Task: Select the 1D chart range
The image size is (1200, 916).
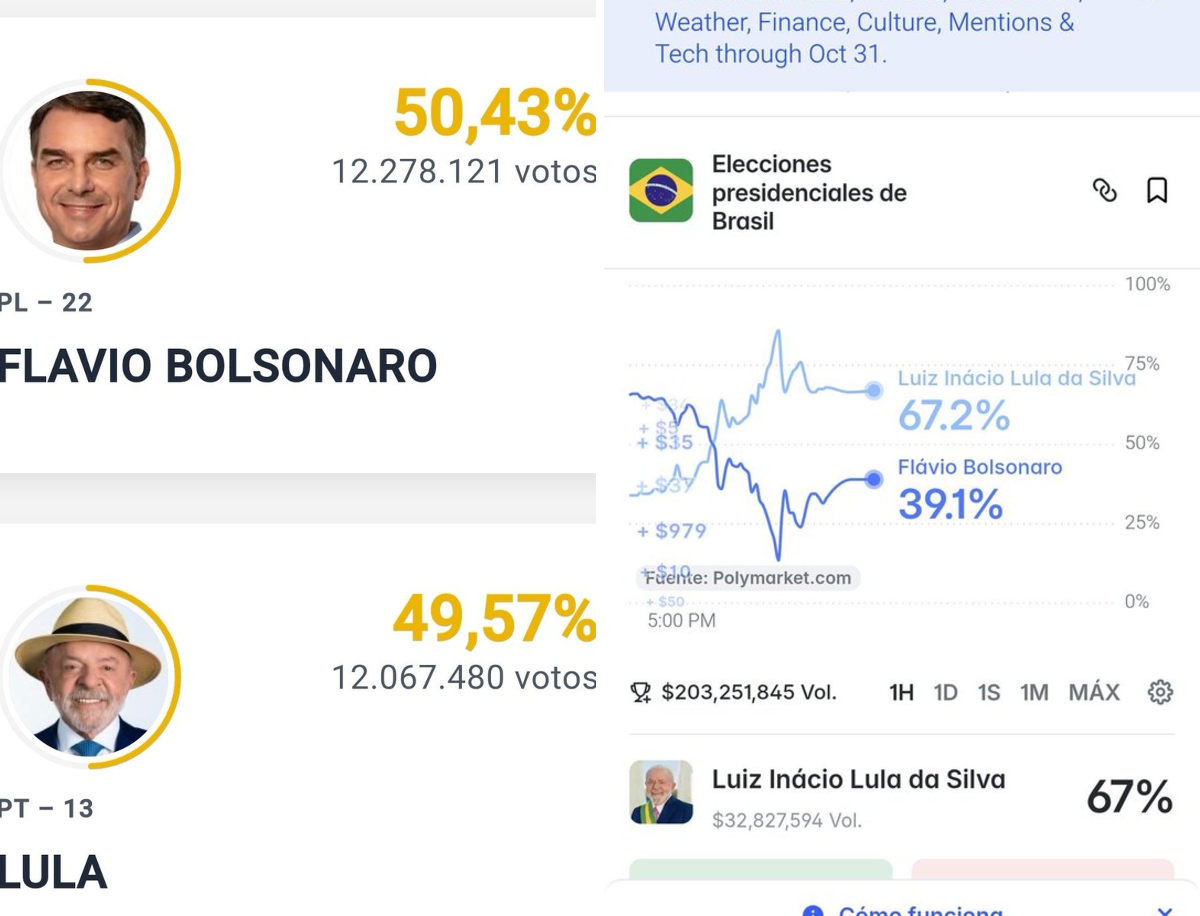Action: (946, 692)
